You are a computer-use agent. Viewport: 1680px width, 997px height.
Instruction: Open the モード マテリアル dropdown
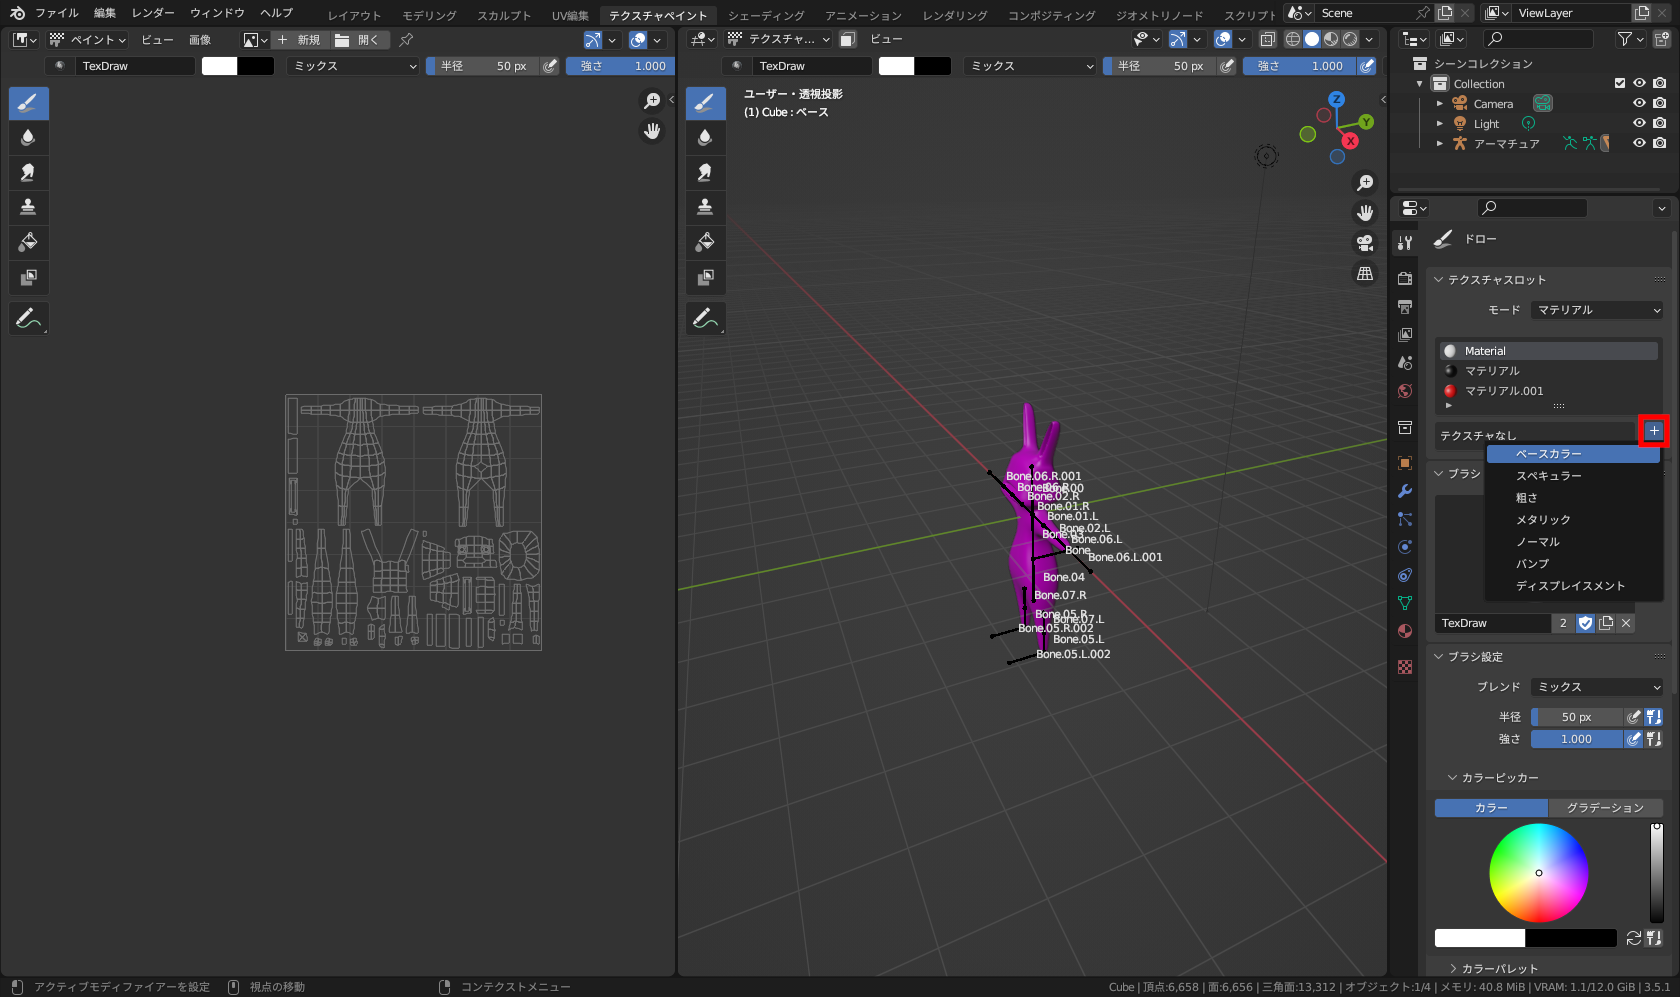[x=1597, y=310]
